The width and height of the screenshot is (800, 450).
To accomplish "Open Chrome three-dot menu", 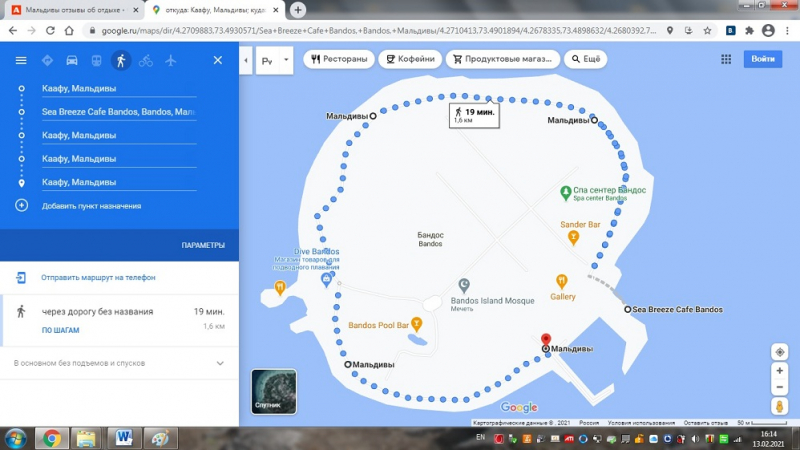I will (x=787, y=31).
